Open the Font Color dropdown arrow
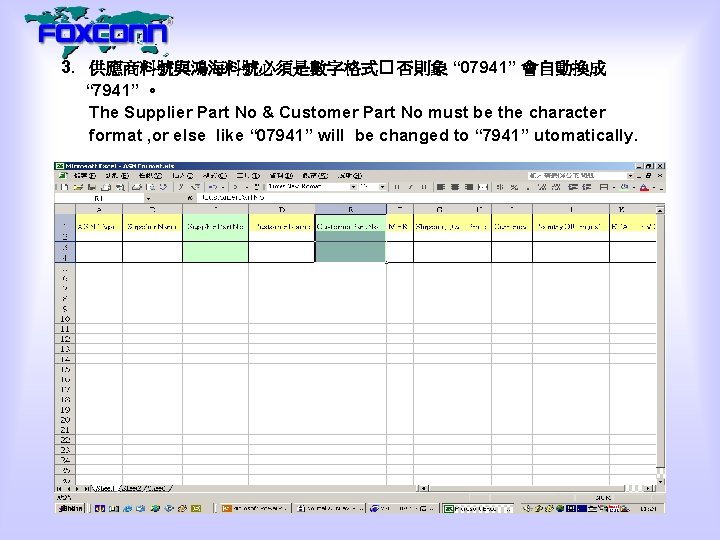Image resolution: width=720 pixels, height=540 pixels. pos(654,187)
